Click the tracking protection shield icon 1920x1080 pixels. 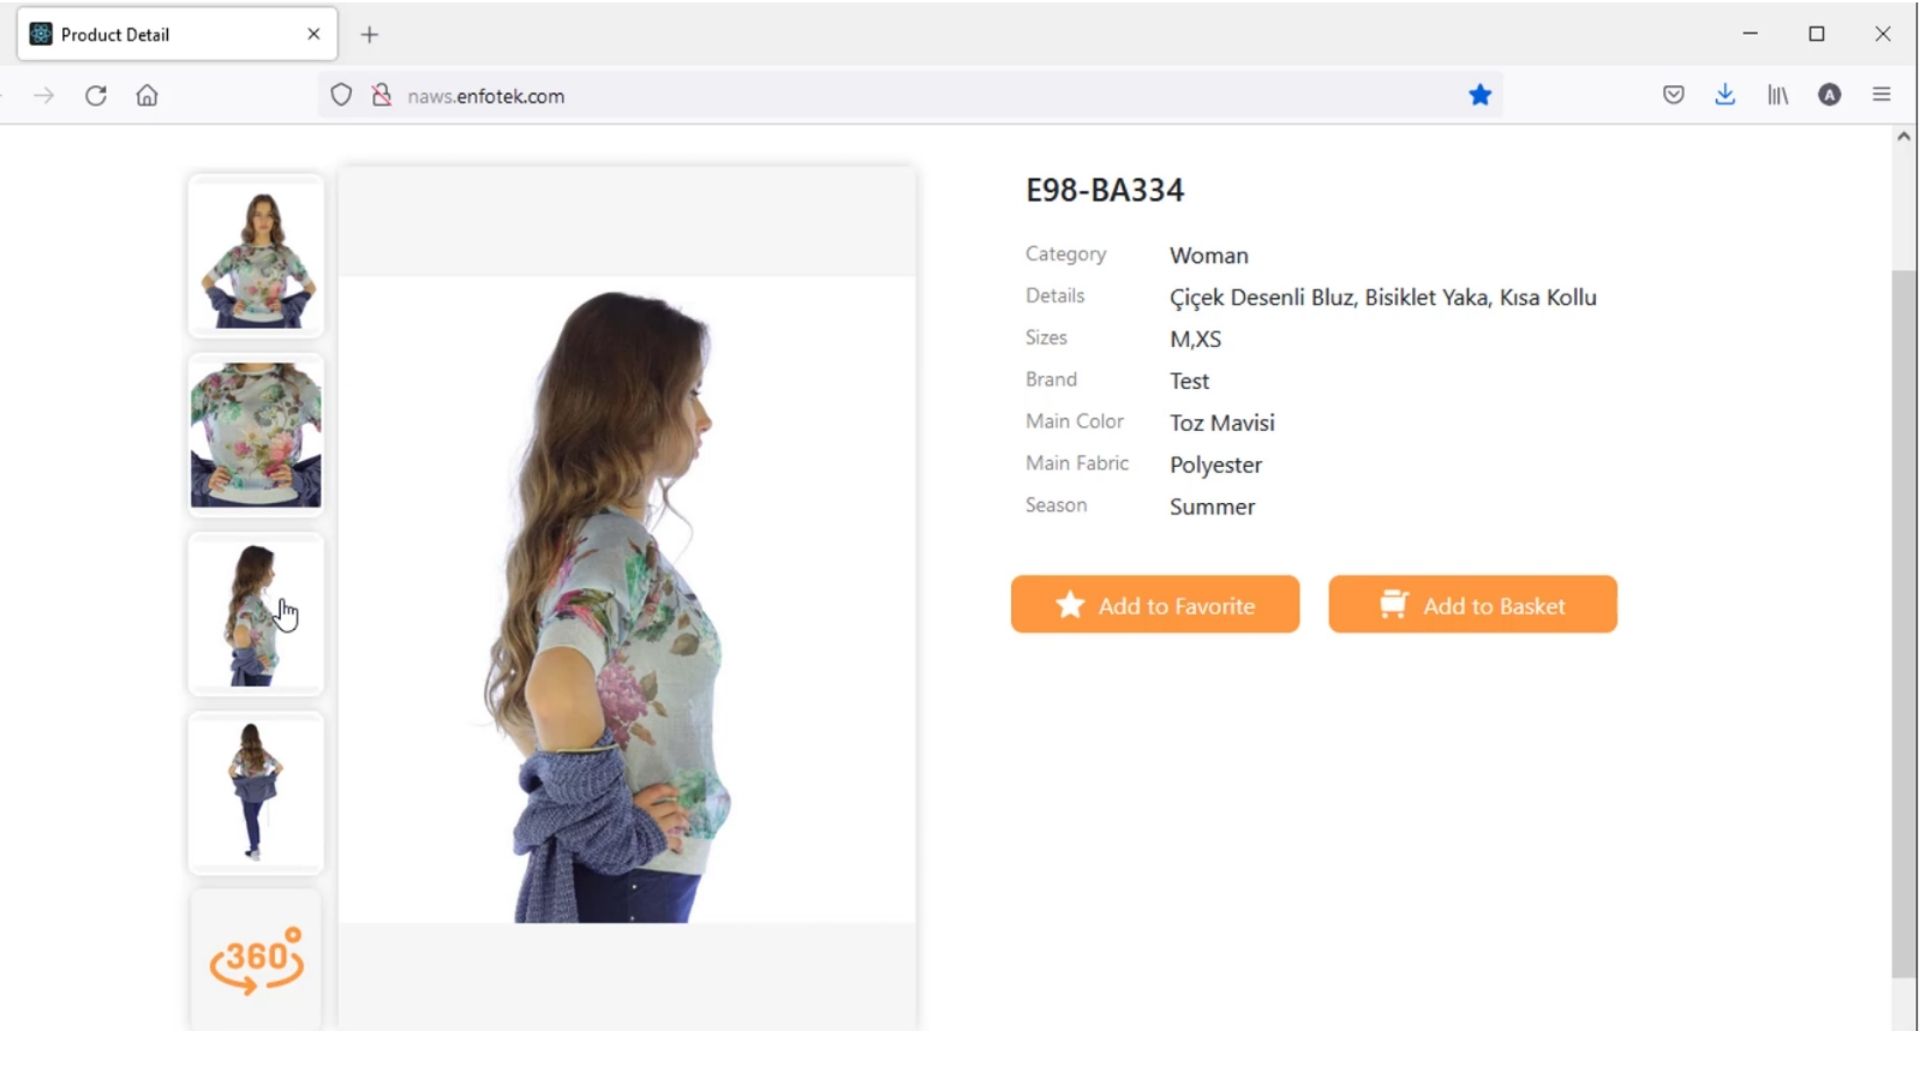click(x=341, y=95)
